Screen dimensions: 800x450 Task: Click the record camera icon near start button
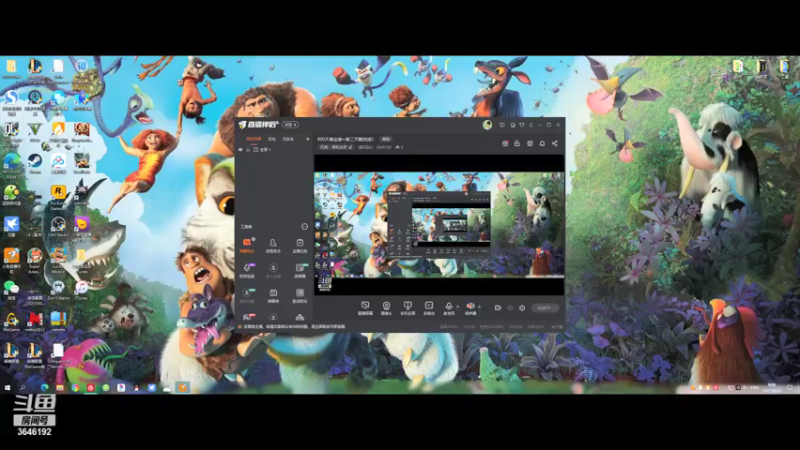(x=498, y=308)
